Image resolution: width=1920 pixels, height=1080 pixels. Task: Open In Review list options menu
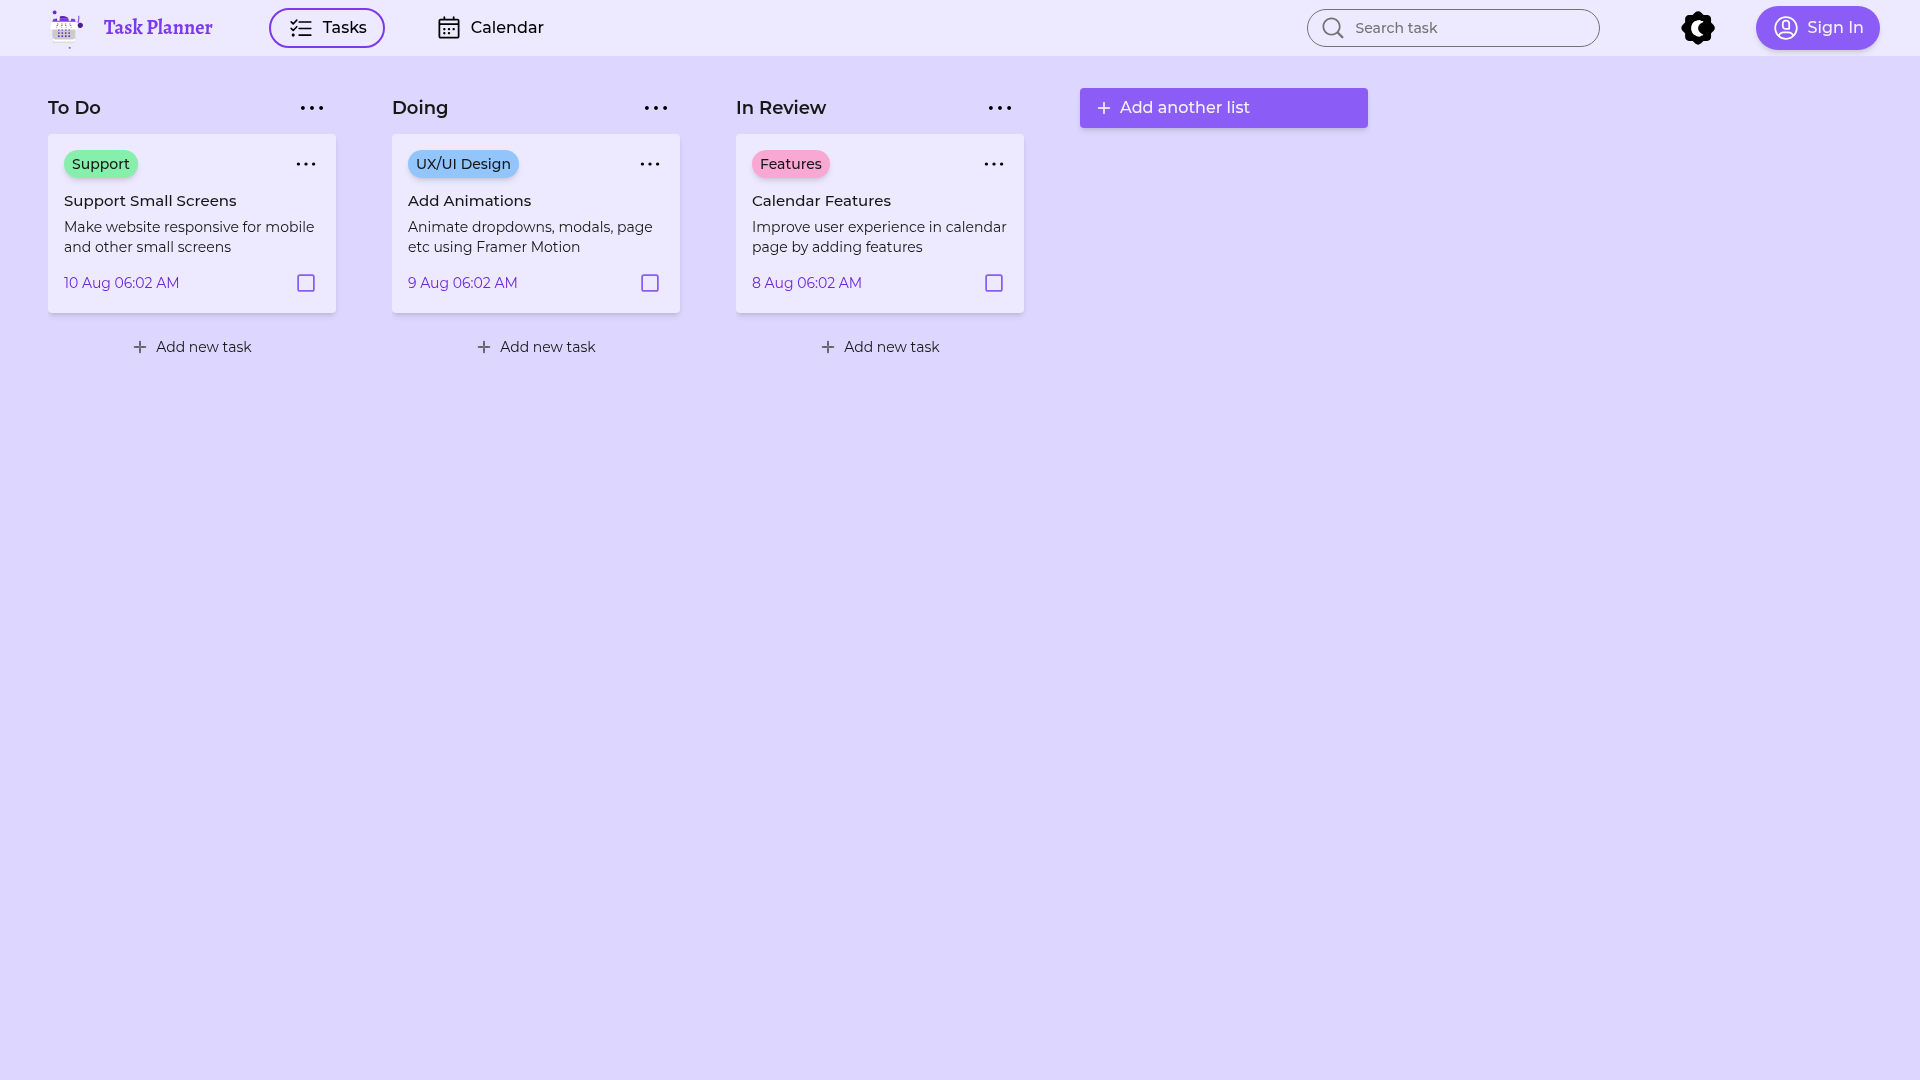tap(1000, 108)
